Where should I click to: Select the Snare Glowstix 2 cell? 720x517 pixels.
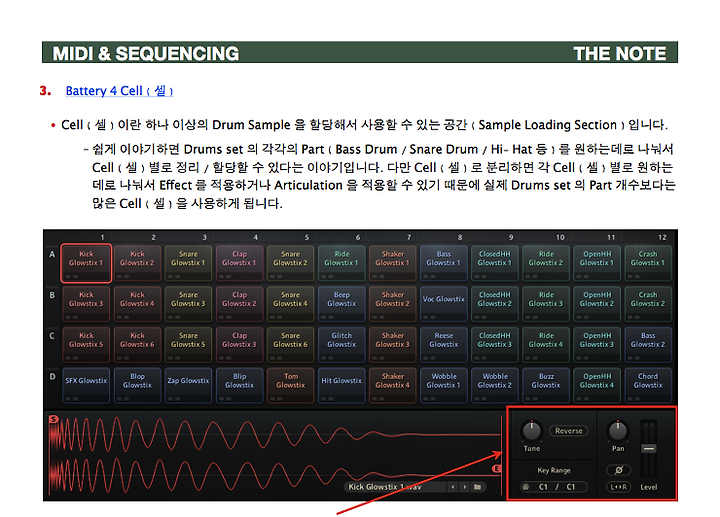290,263
